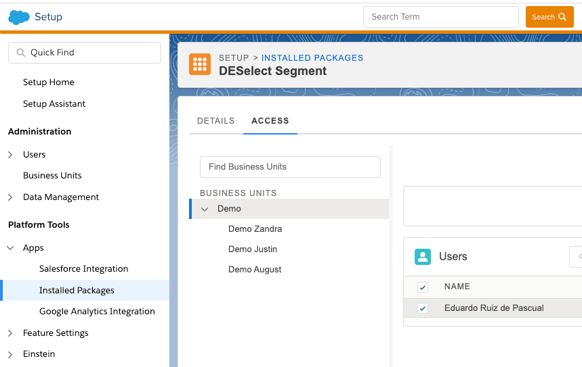Open Google Analytics Integration under Apps
Screen dimensions: 582x367
tap(97, 311)
